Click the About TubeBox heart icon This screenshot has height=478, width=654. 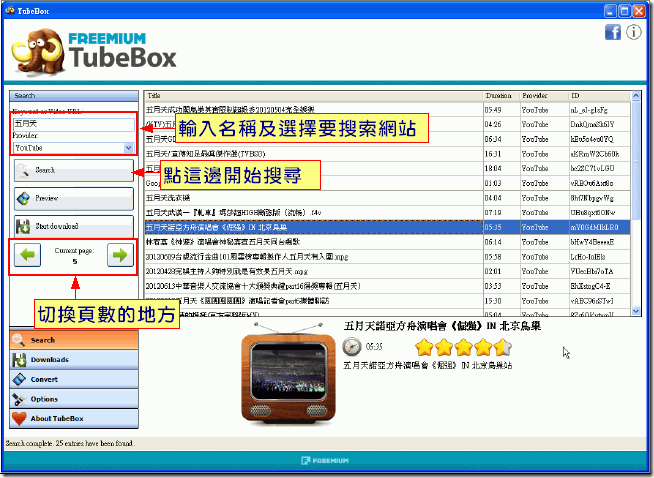tap(19, 419)
